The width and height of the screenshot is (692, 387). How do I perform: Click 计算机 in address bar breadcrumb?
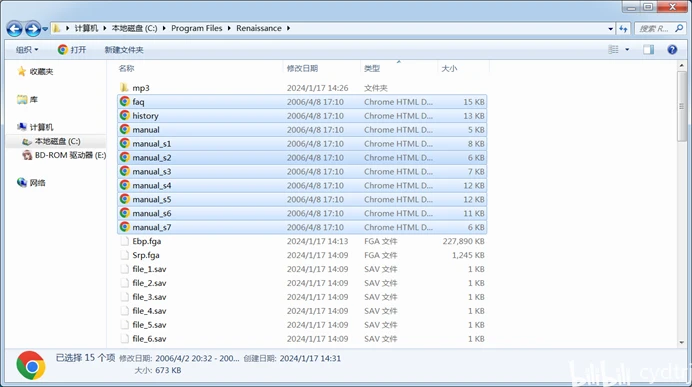tap(86, 28)
